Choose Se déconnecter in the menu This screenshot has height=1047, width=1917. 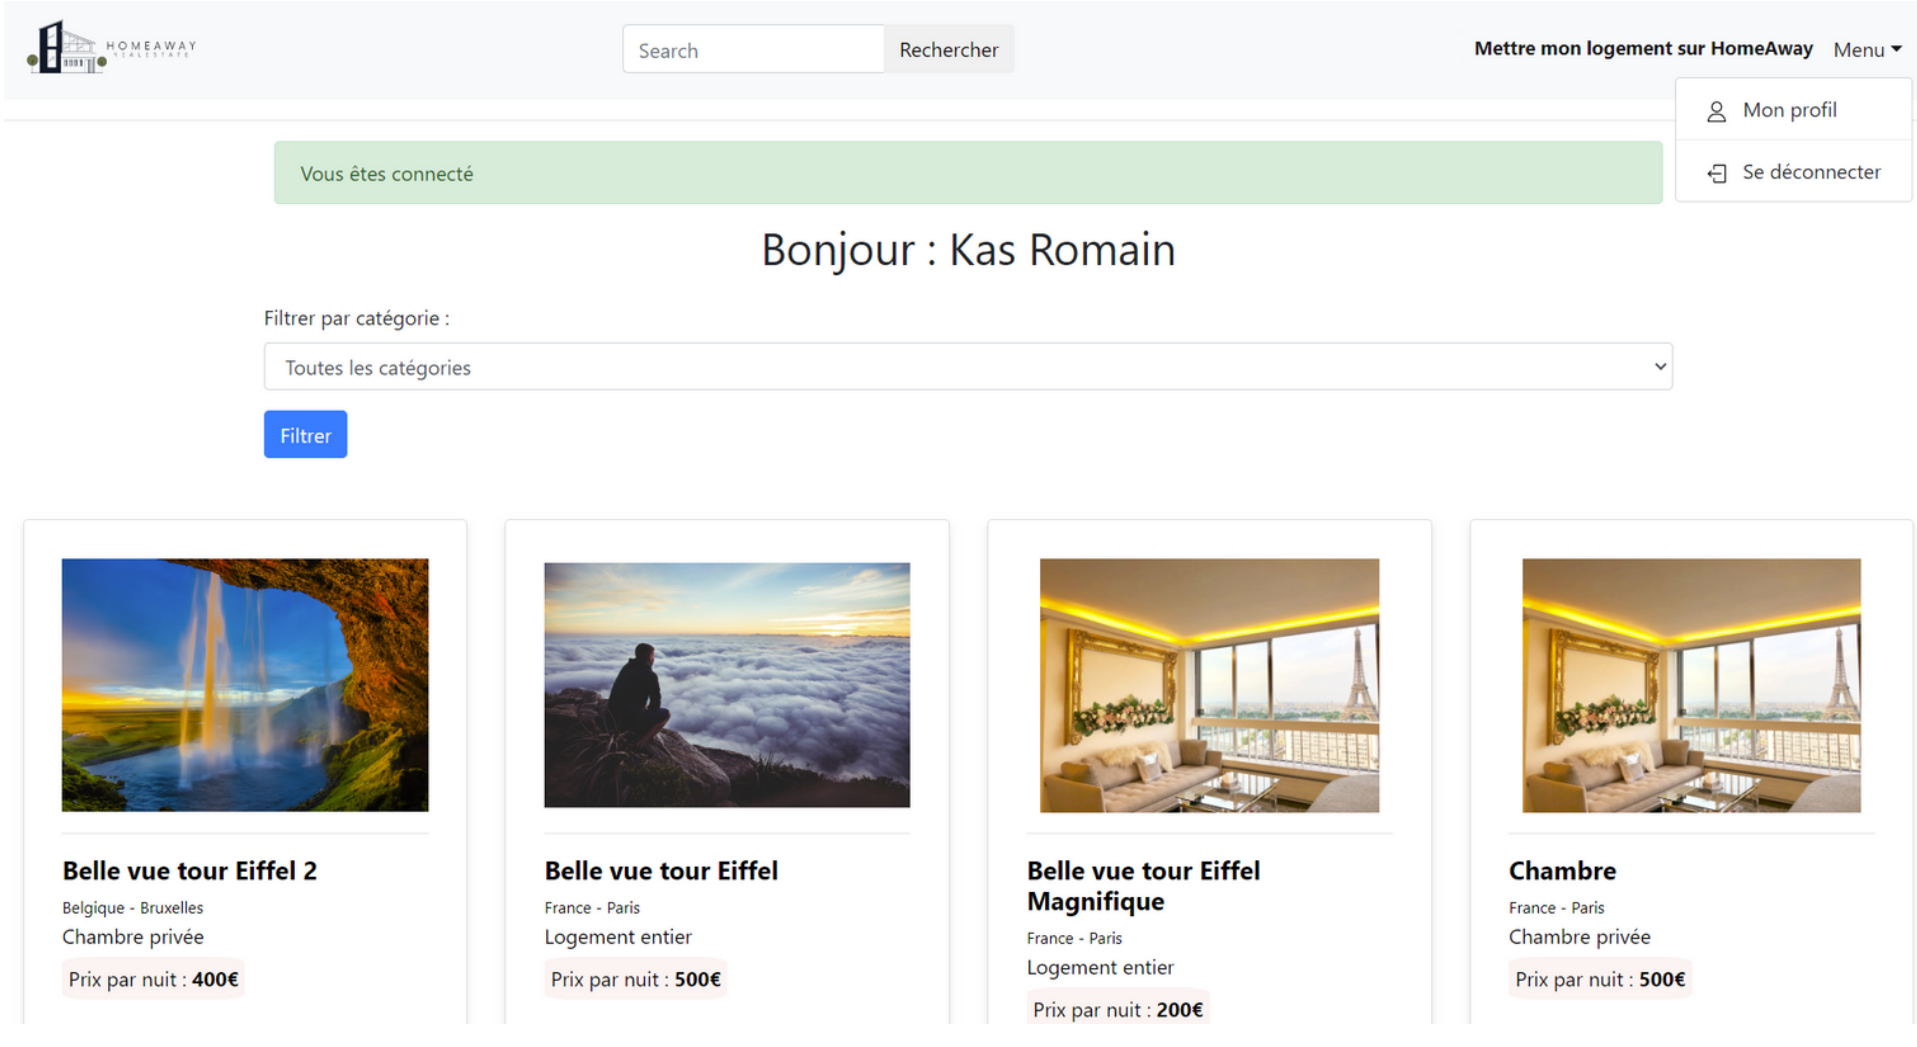point(1810,172)
